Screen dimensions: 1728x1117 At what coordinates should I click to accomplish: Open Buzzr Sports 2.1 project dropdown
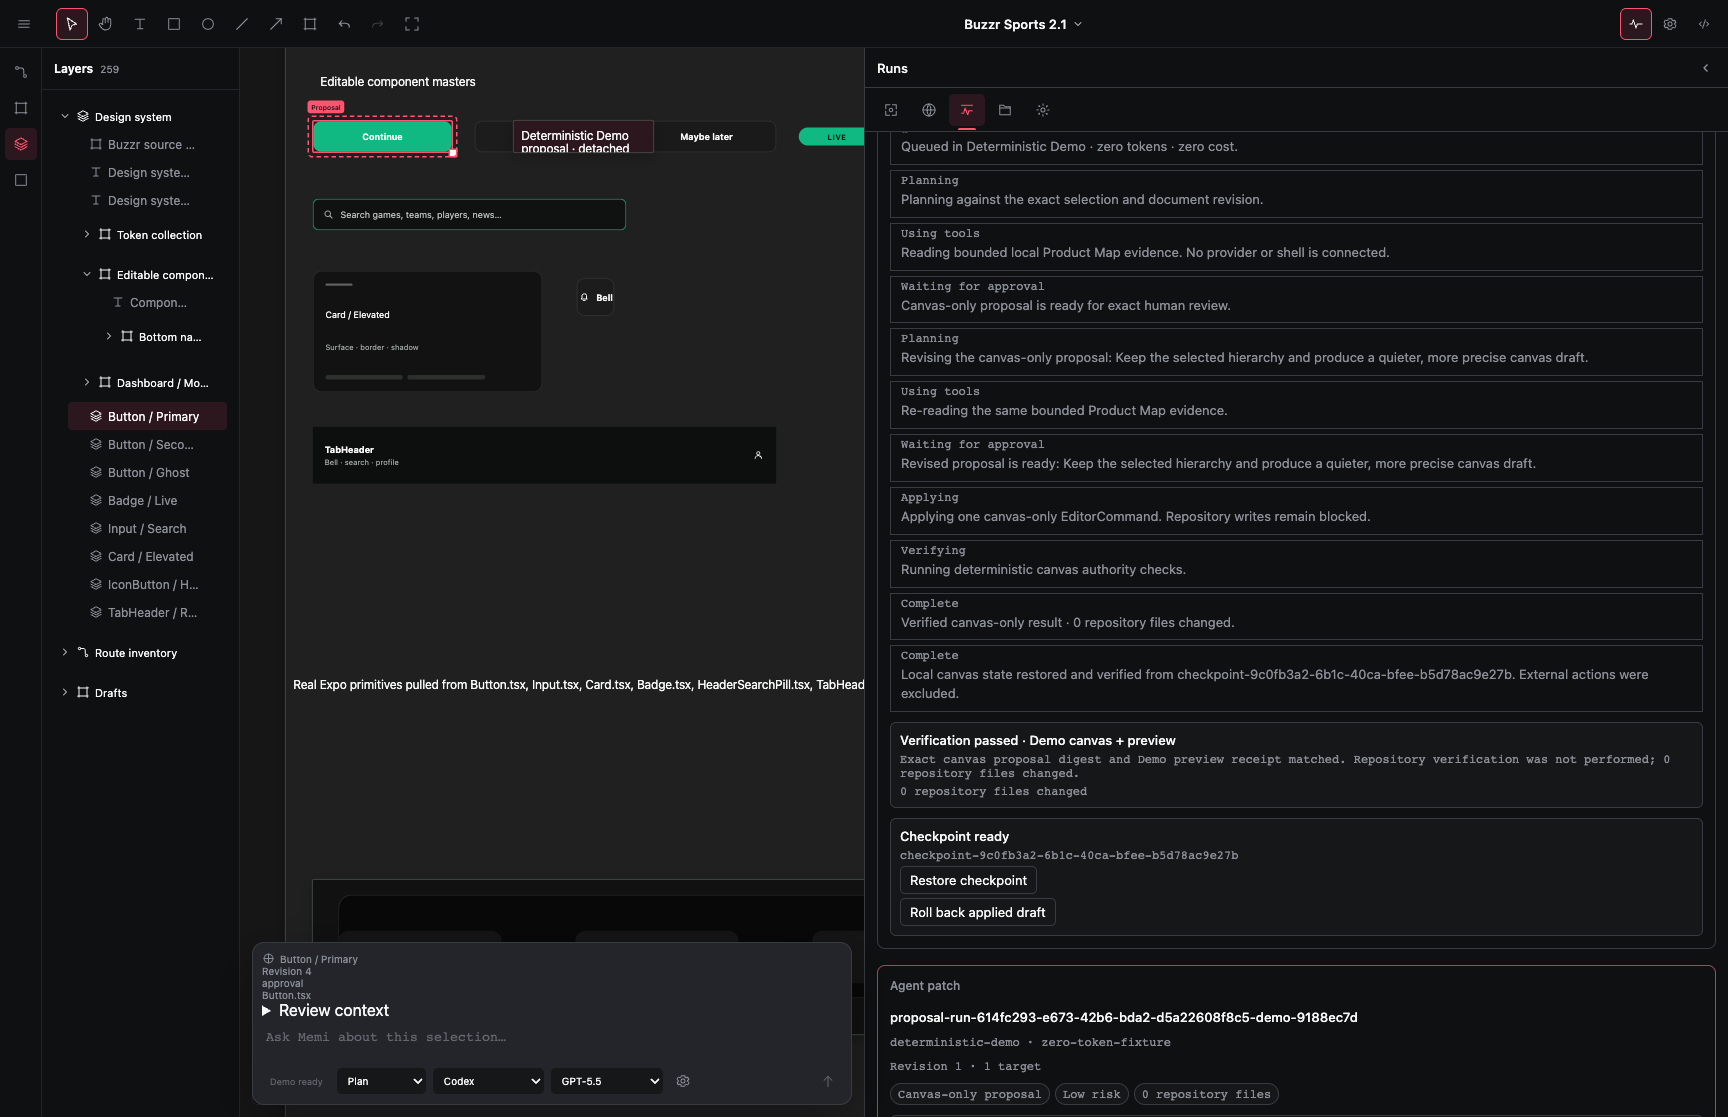coord(1023,24)
